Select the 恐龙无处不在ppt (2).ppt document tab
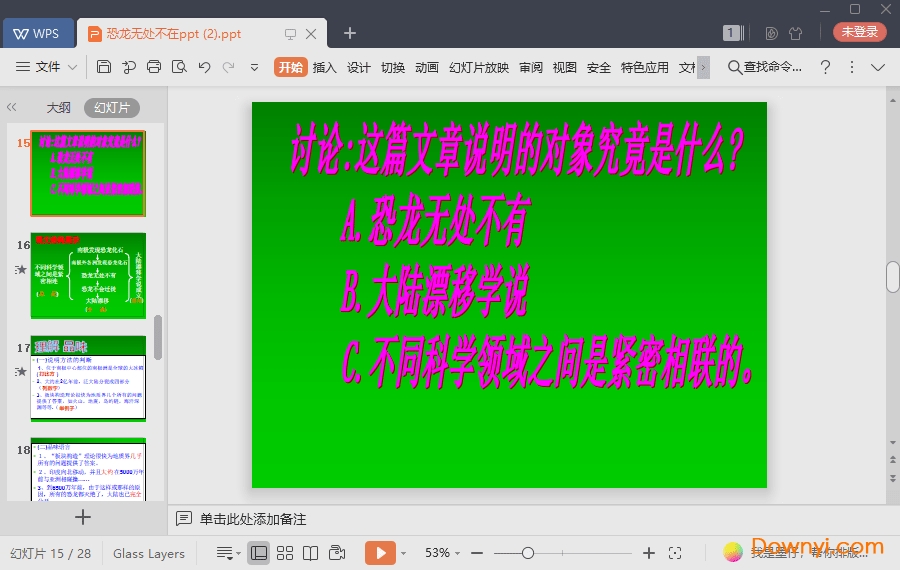The width and height of the screenshot is (900, 570). (173, 34)
